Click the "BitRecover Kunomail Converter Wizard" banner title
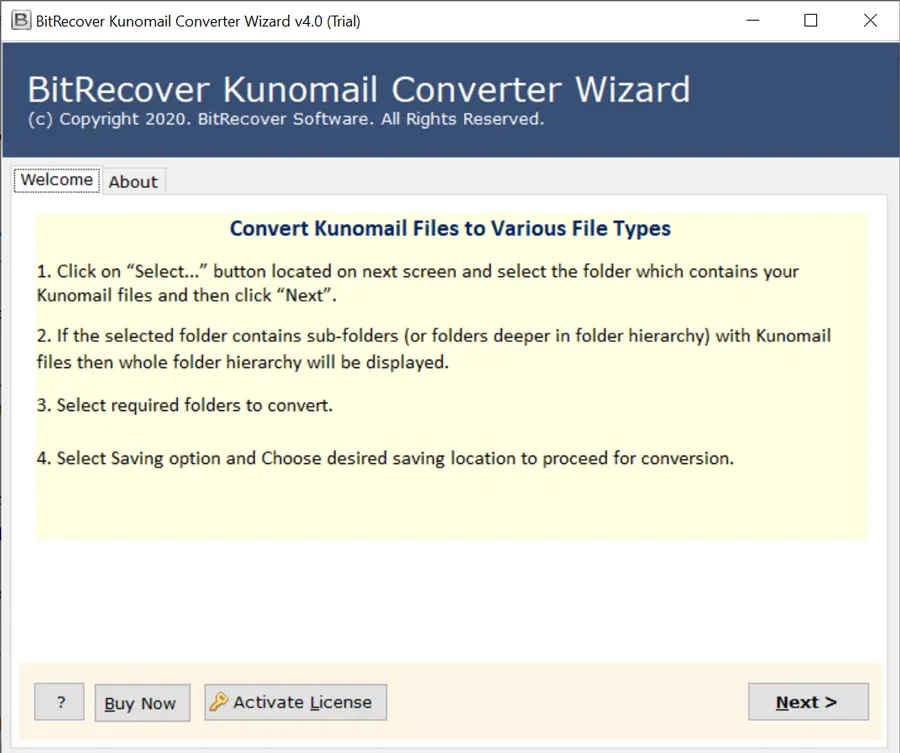Screen dimensions: 900x753 pos(359,89)
